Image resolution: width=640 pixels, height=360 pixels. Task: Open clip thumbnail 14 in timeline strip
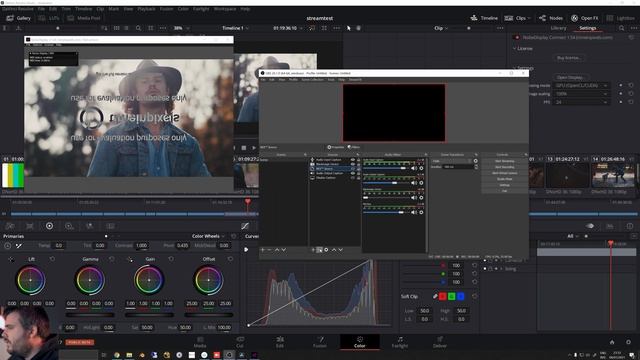613,176
